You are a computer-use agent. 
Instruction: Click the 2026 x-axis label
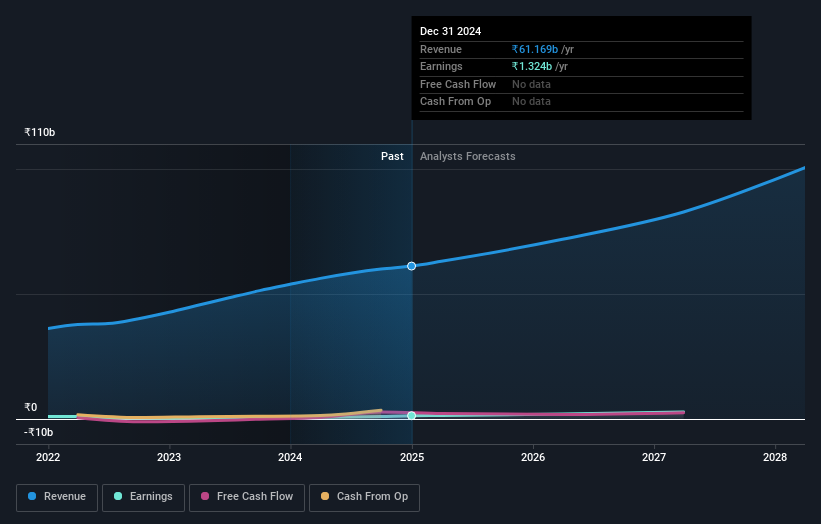[x=533, y=458]
